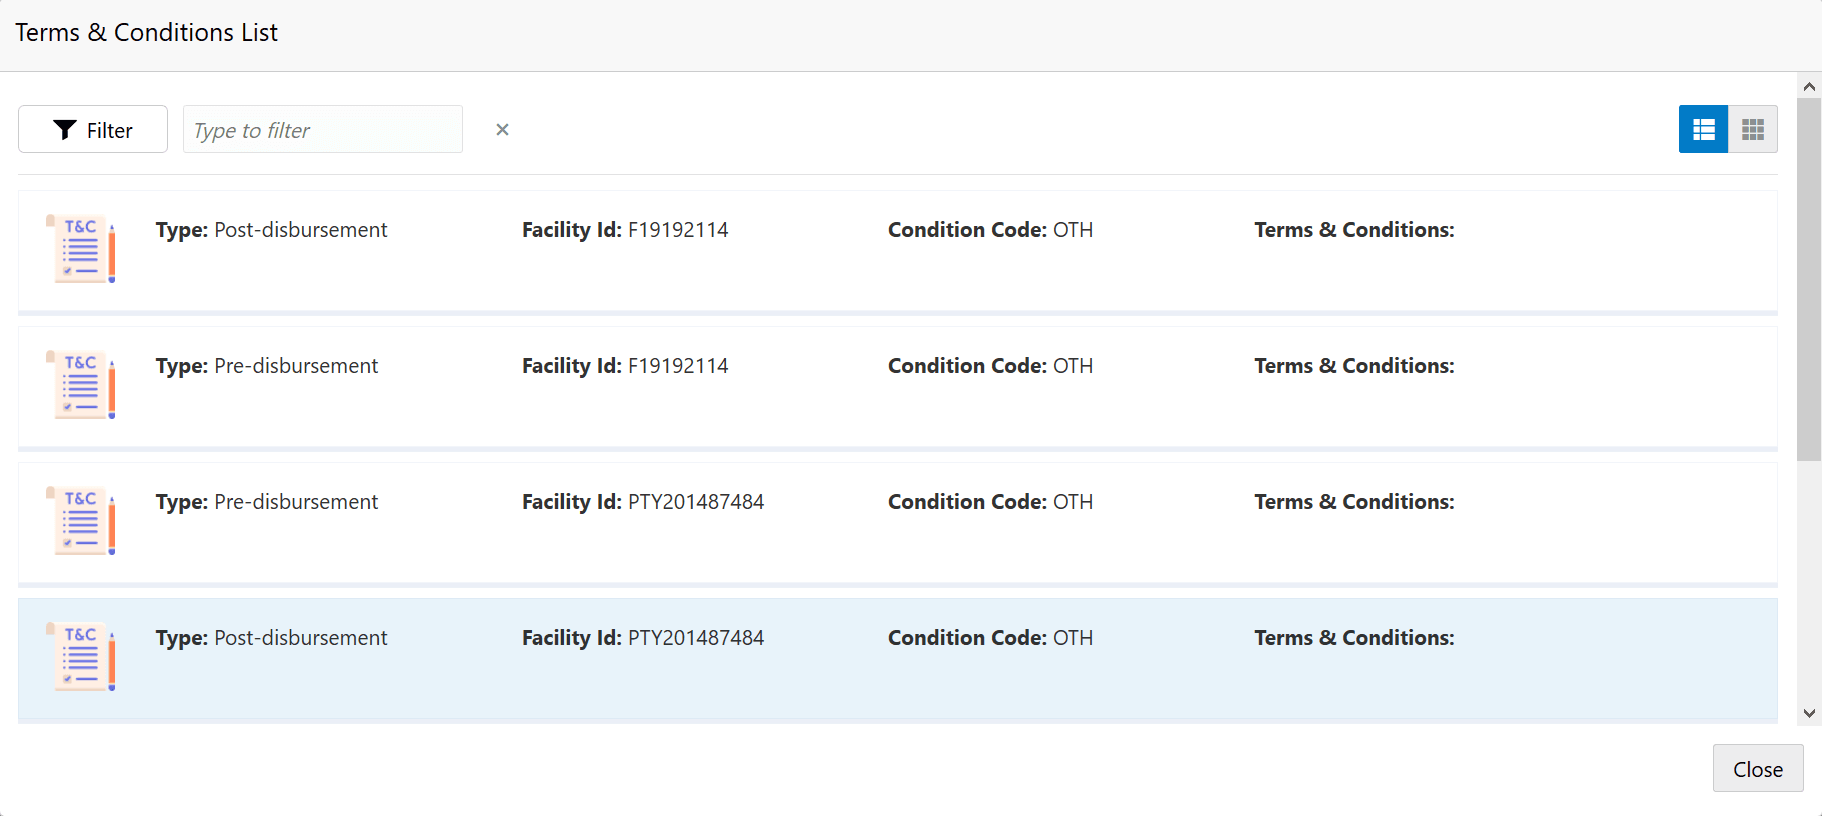Select 'Type: Pre-disbursement' text in the PTY201487484 row
The image size is (1822, 816).
[x=267, y=502]
